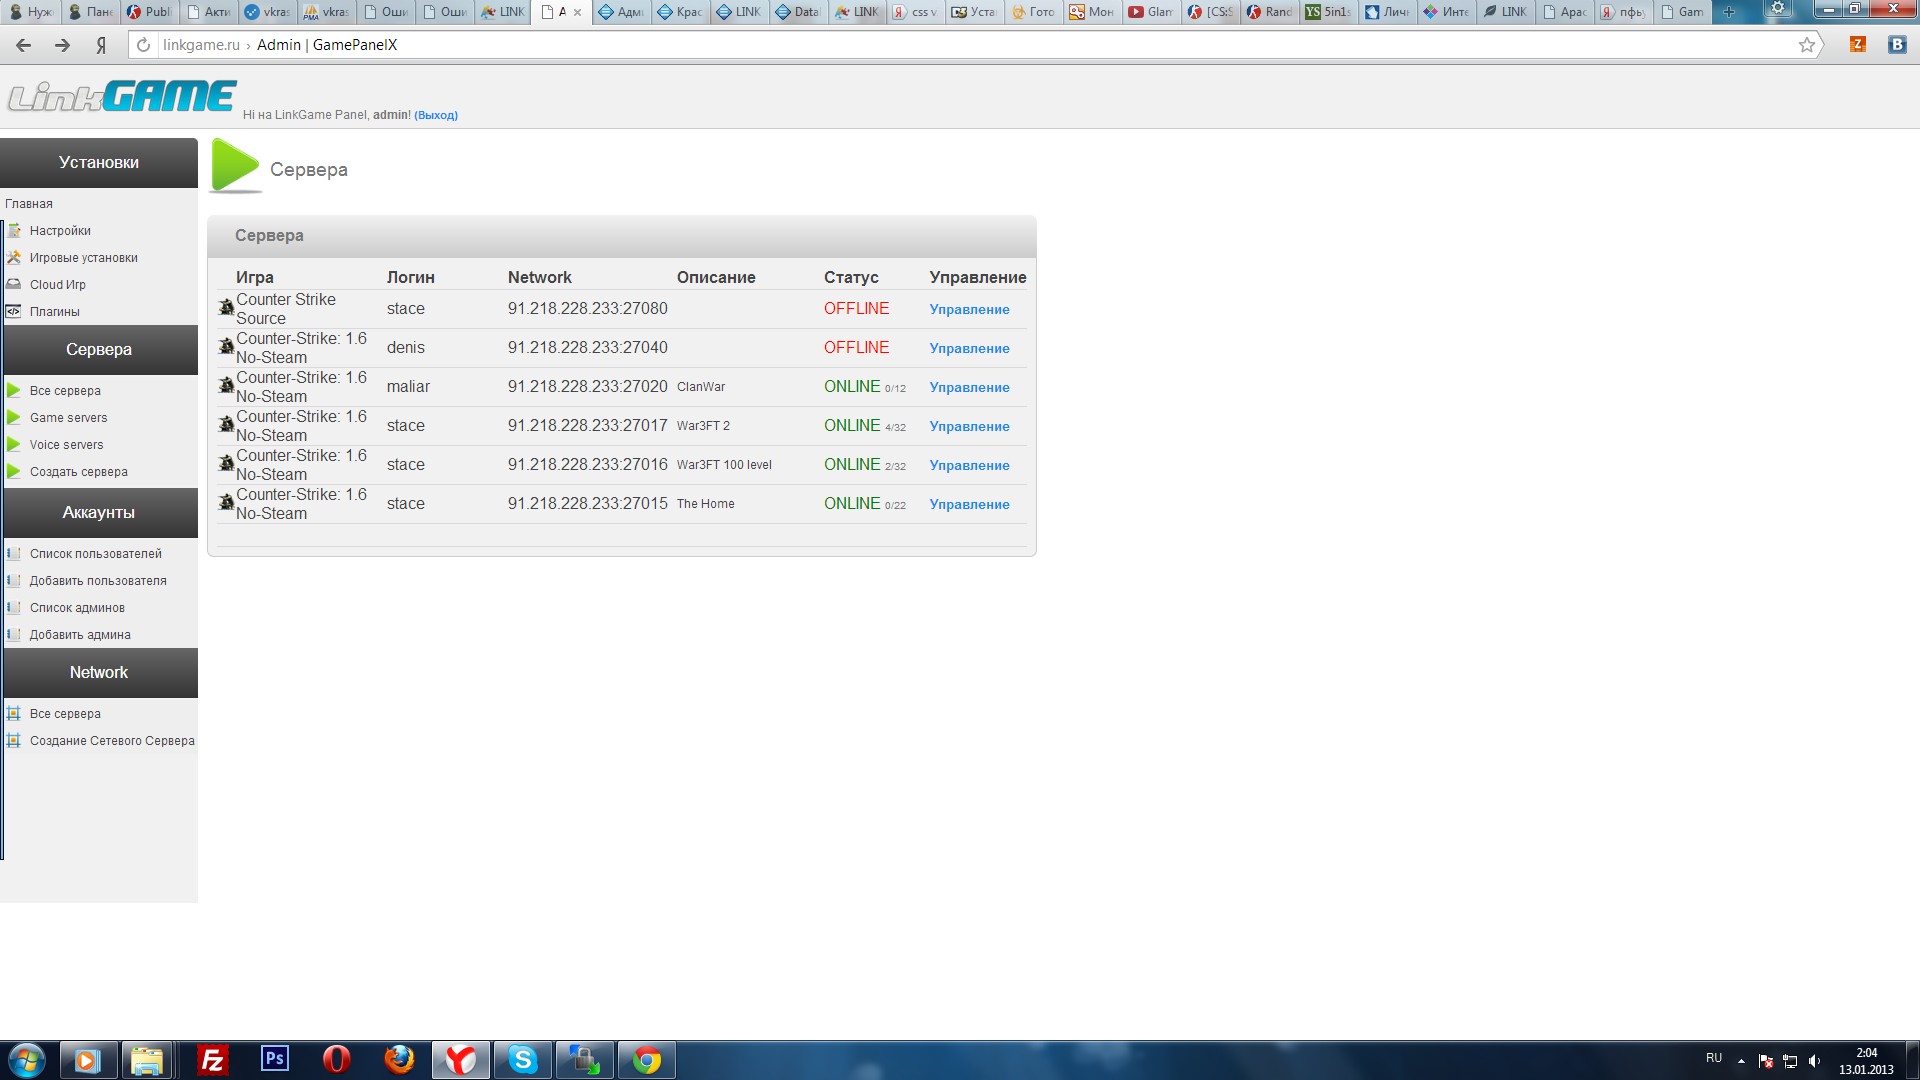Launch Firefox from the taskbar
The image size is (1920, 1080).
[399, 1059]
